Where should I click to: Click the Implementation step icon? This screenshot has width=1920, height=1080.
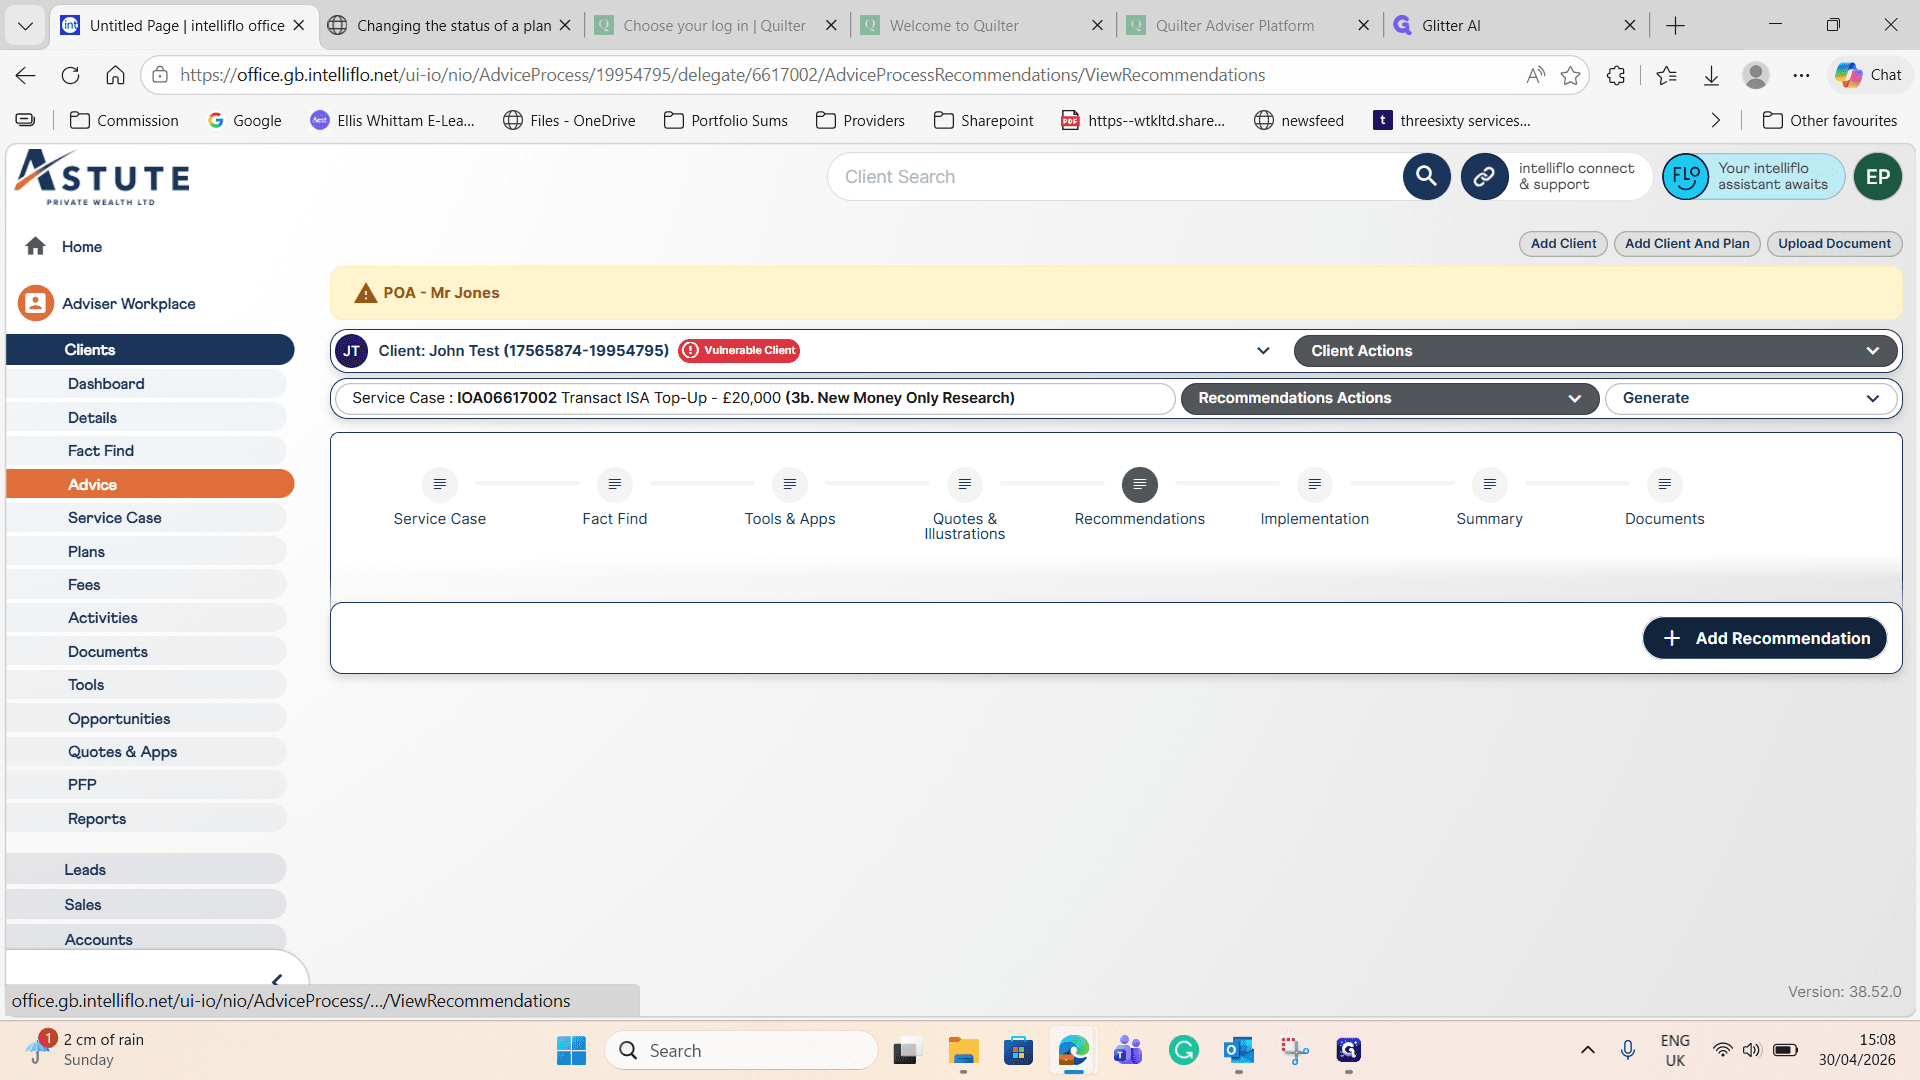tap(1315, 484)
